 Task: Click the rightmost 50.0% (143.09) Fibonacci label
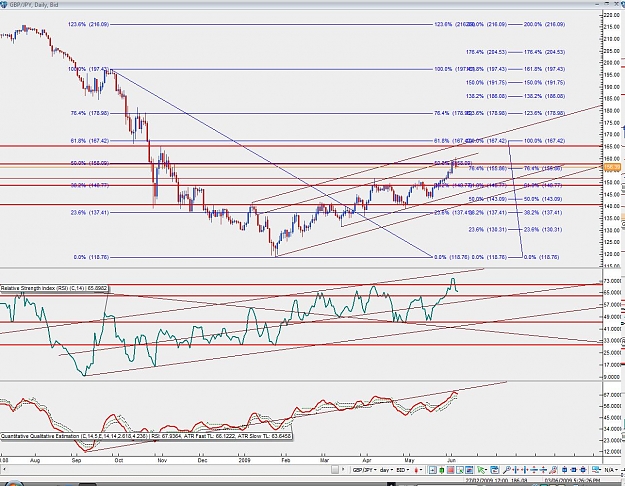point(543,199)
